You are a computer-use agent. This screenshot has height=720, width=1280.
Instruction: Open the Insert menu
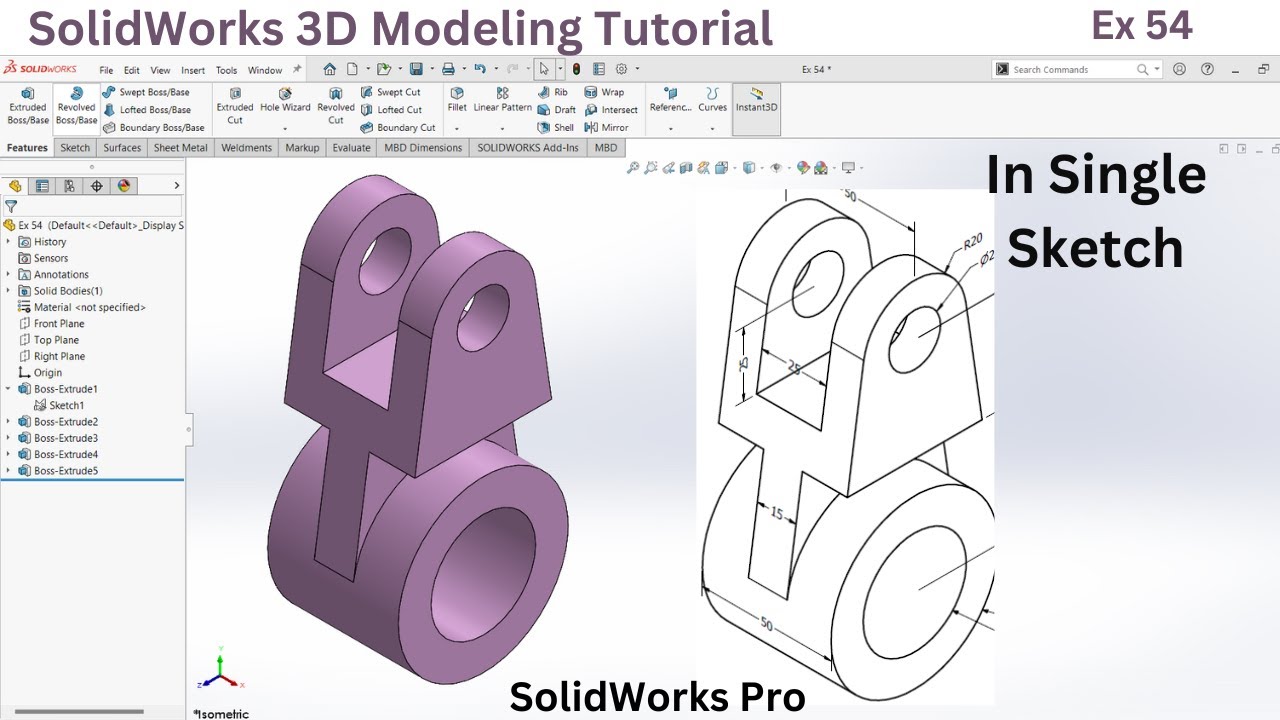[193, 70]
